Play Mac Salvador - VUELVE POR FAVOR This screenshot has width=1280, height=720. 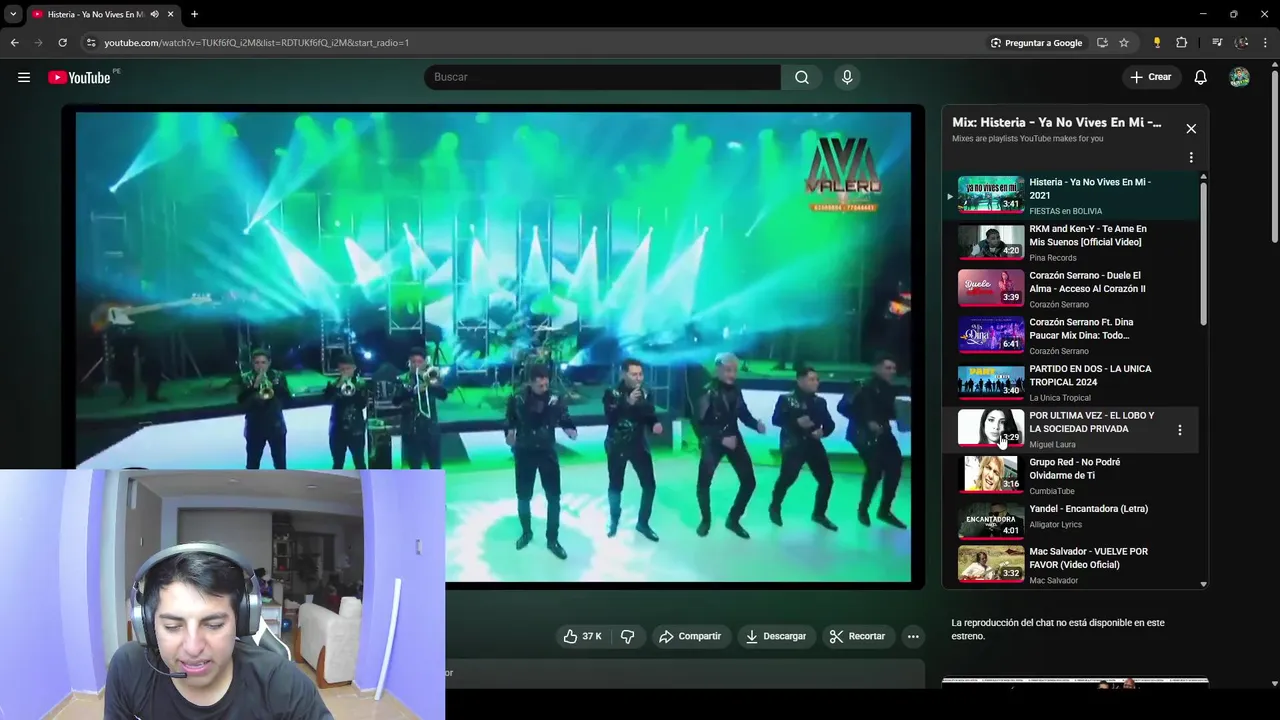tap(1072, 565)
